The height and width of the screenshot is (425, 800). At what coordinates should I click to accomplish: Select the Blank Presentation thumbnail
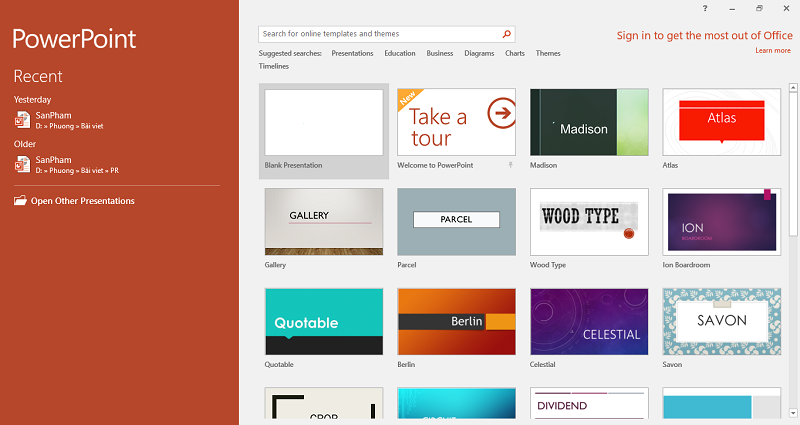(x=323, y=122)
